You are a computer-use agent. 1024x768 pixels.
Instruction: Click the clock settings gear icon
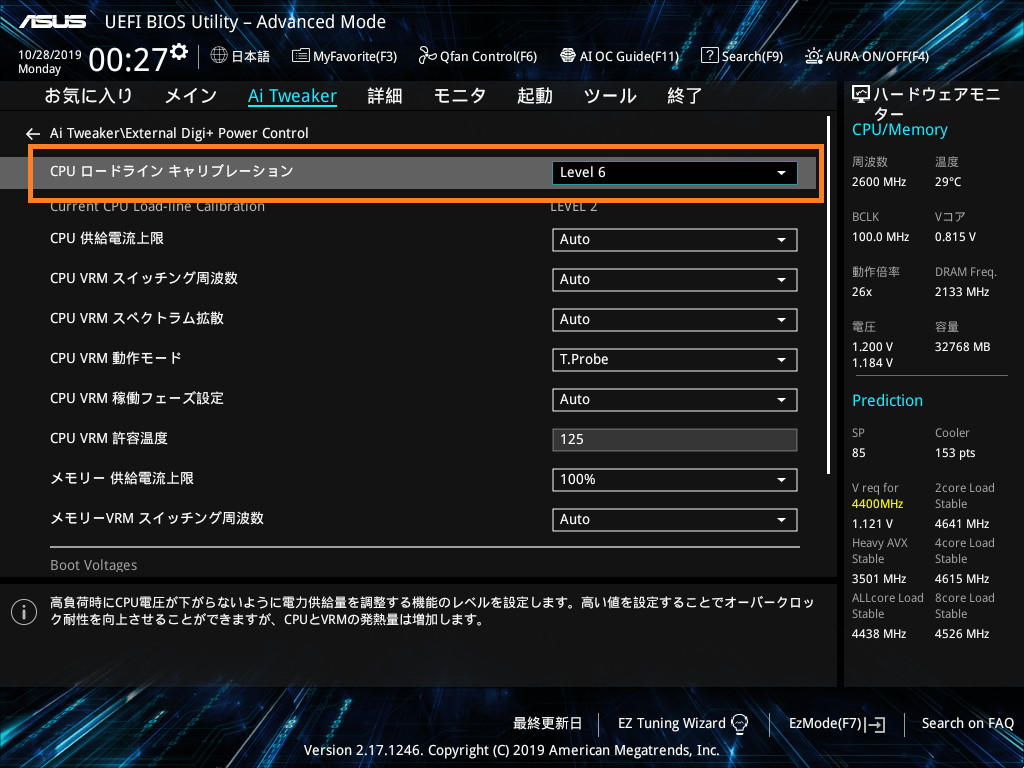(179, 52)
